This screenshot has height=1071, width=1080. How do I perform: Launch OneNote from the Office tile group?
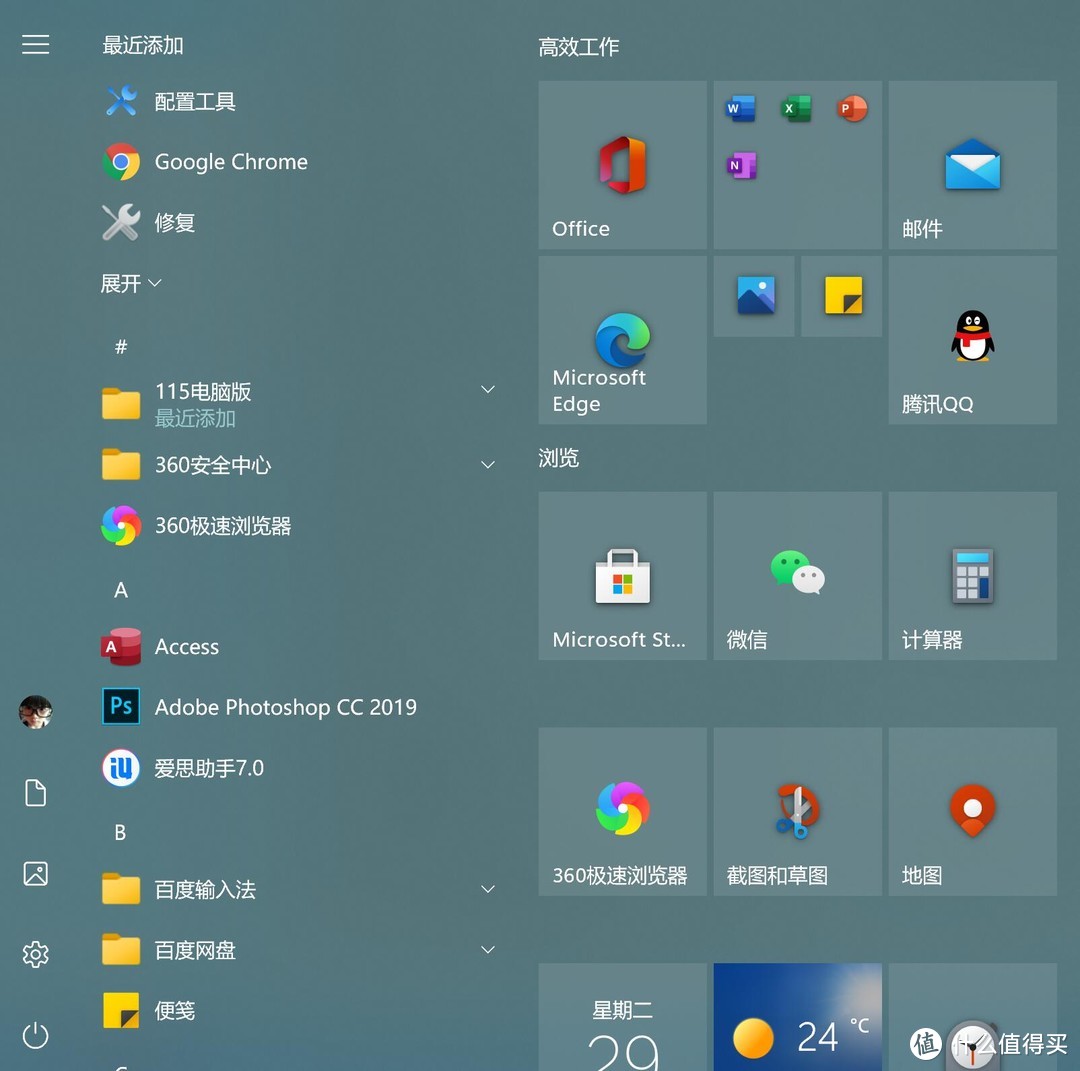pos(740,165)
